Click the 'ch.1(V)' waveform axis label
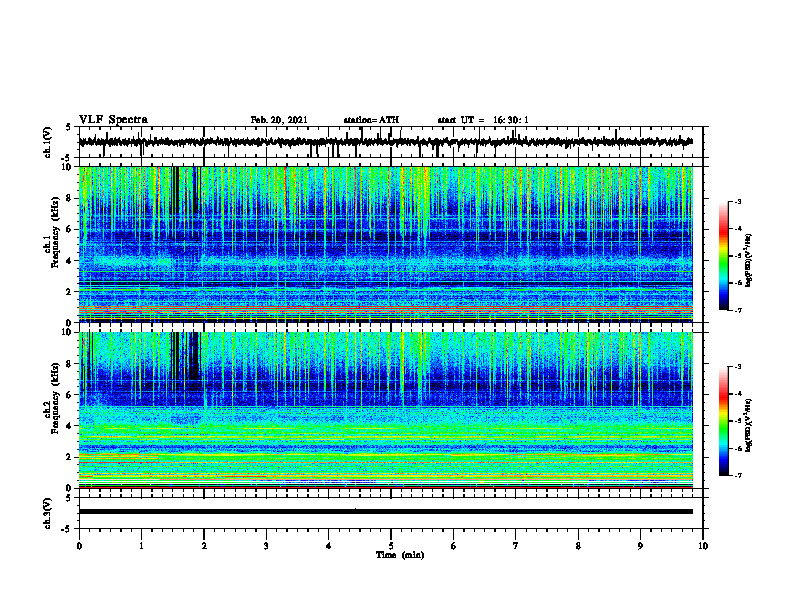Screen dimensions: 792x612 pos(48,142)
